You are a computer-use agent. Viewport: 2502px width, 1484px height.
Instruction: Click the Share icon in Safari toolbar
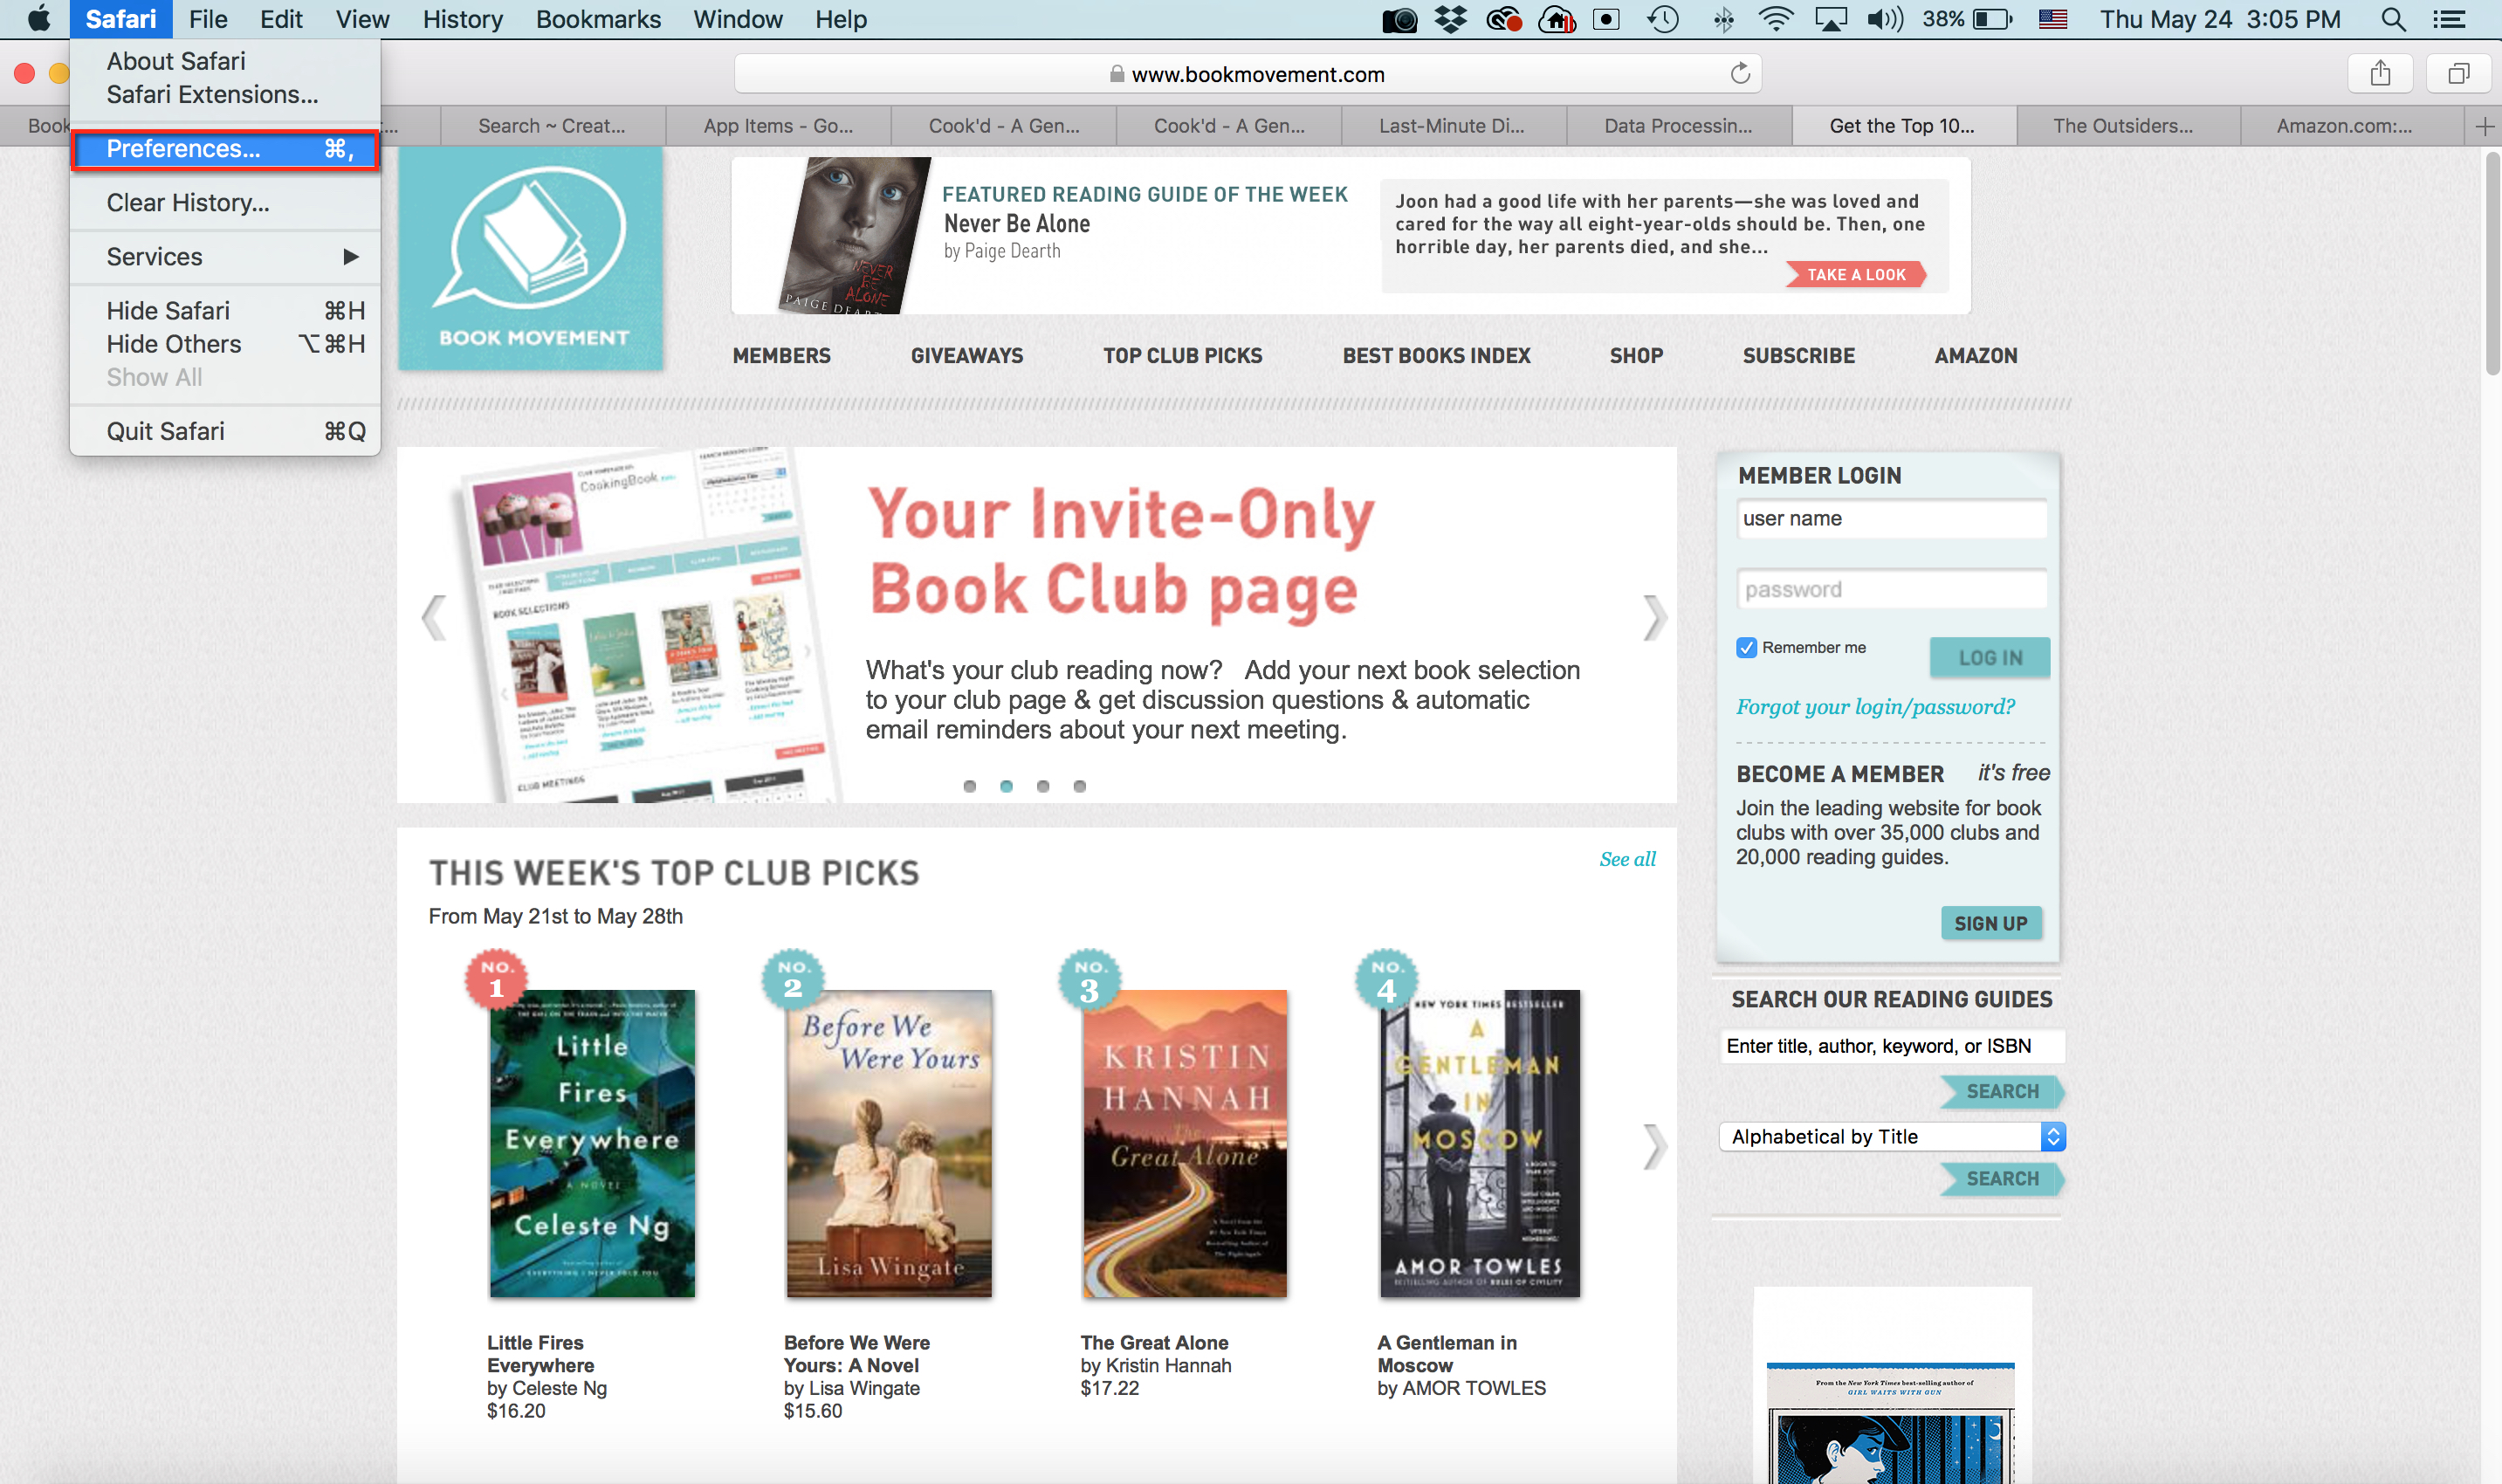click(2380, 73)
